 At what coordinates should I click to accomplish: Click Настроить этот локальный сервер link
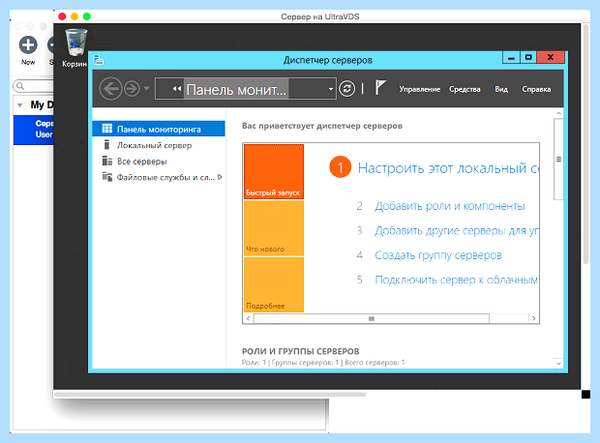pos(448,168)
